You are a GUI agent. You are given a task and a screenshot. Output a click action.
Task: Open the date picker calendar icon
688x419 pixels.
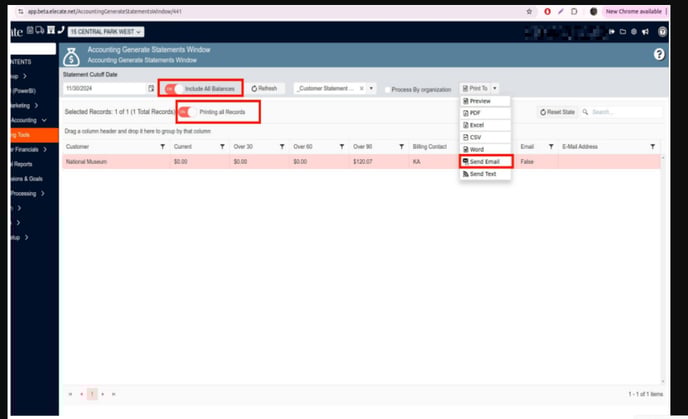(151, 88)
